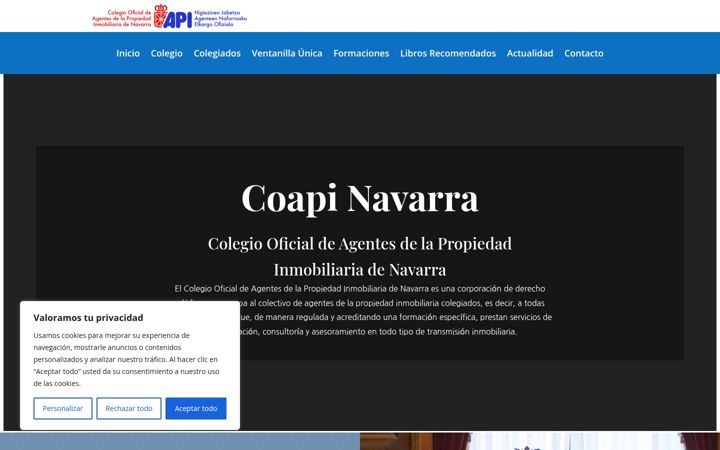The height and width of the screenshot is (450, 720).
Task: Select Ventanilla Única in the navigation
Action: coord(287,53)
